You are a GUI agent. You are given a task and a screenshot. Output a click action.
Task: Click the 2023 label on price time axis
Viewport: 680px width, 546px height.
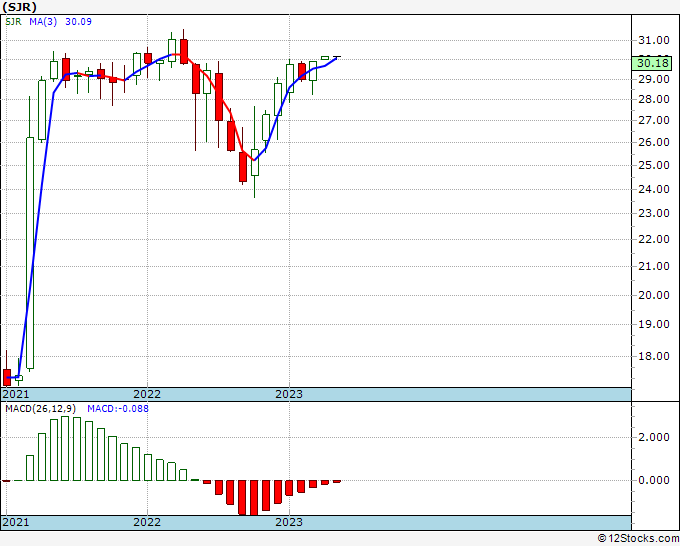pos(289,394)
